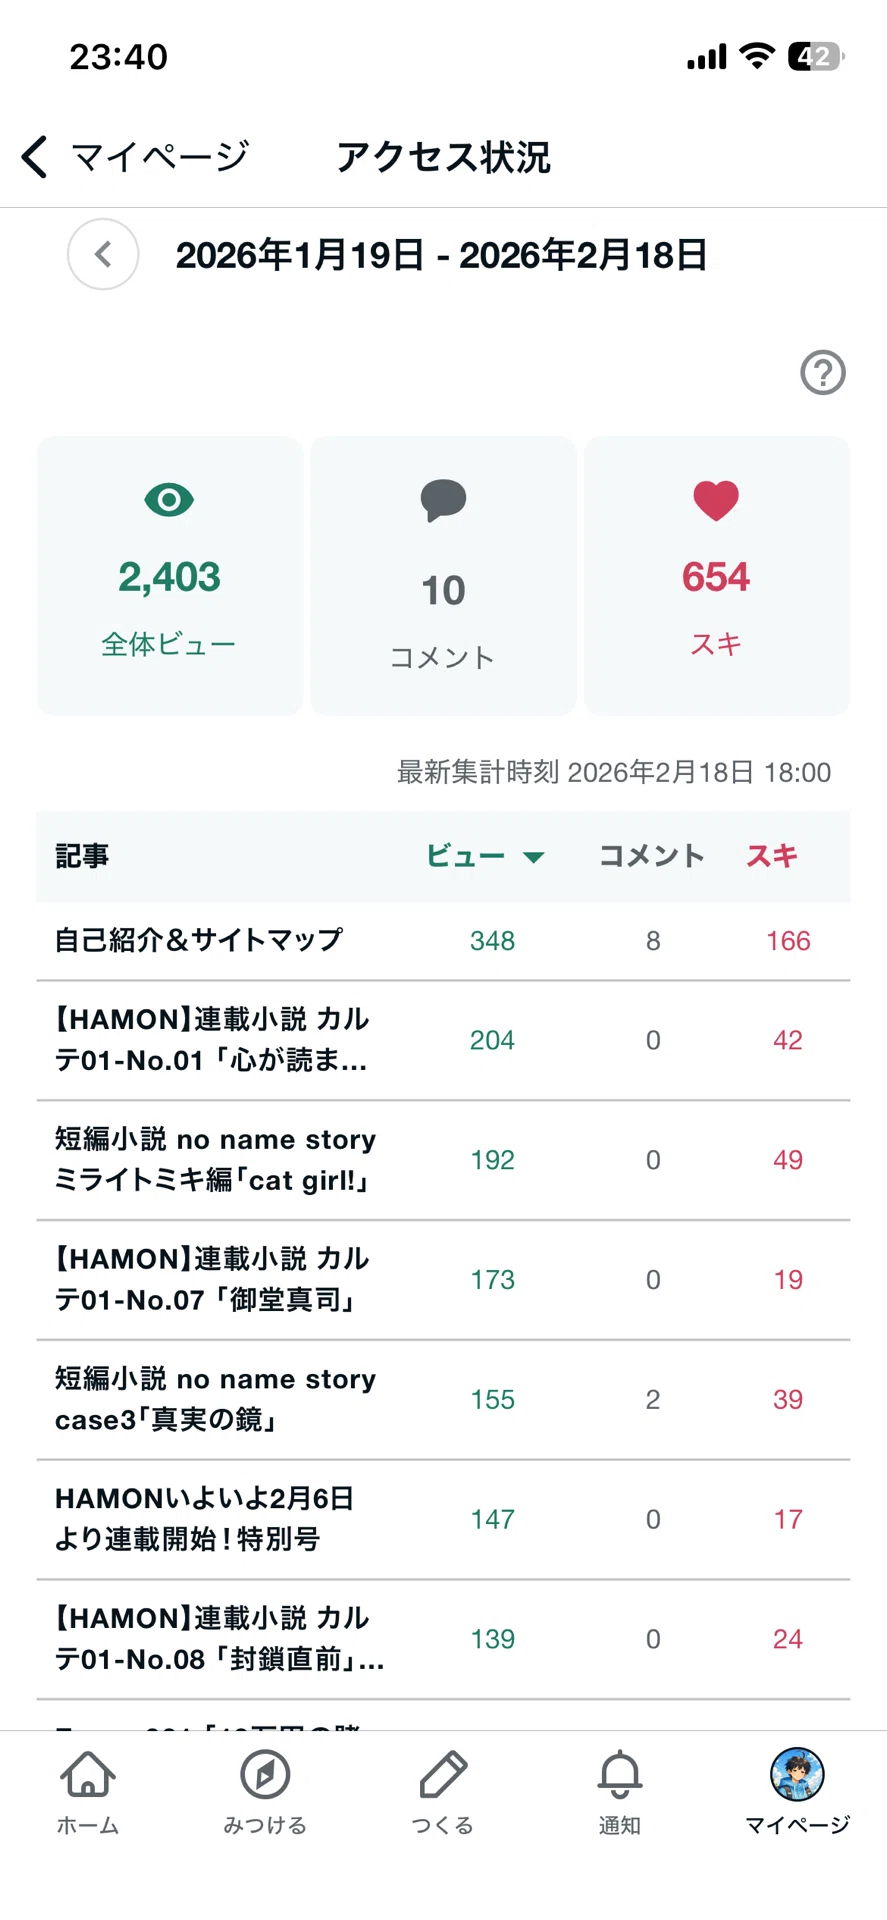
Task: Open HAMONいよいよ2月6日 特別号 article
Action: (x=443, y=1520)
